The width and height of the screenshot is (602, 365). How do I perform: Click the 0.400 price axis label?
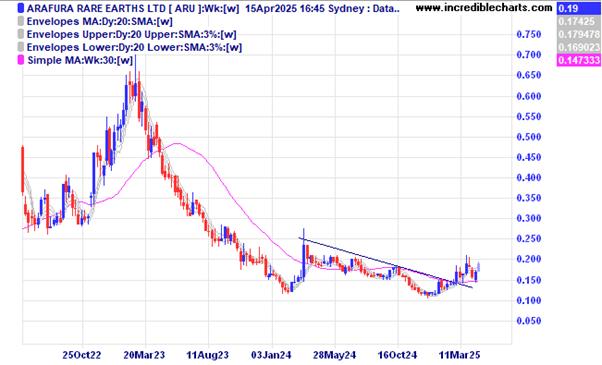[x=529, y=178]
